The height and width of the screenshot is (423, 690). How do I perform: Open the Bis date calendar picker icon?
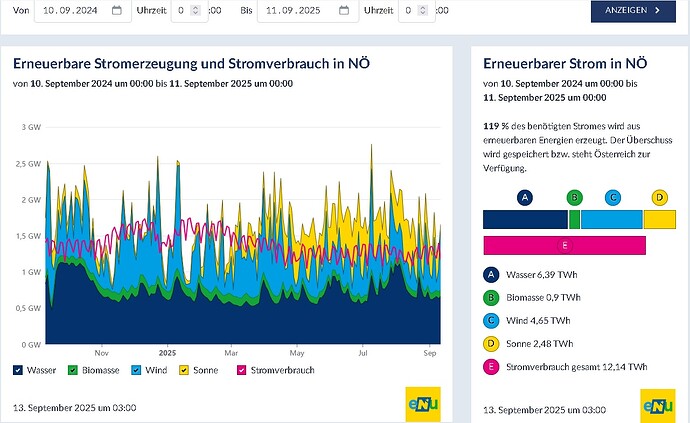pyautogui.click(x=344, y=10)
